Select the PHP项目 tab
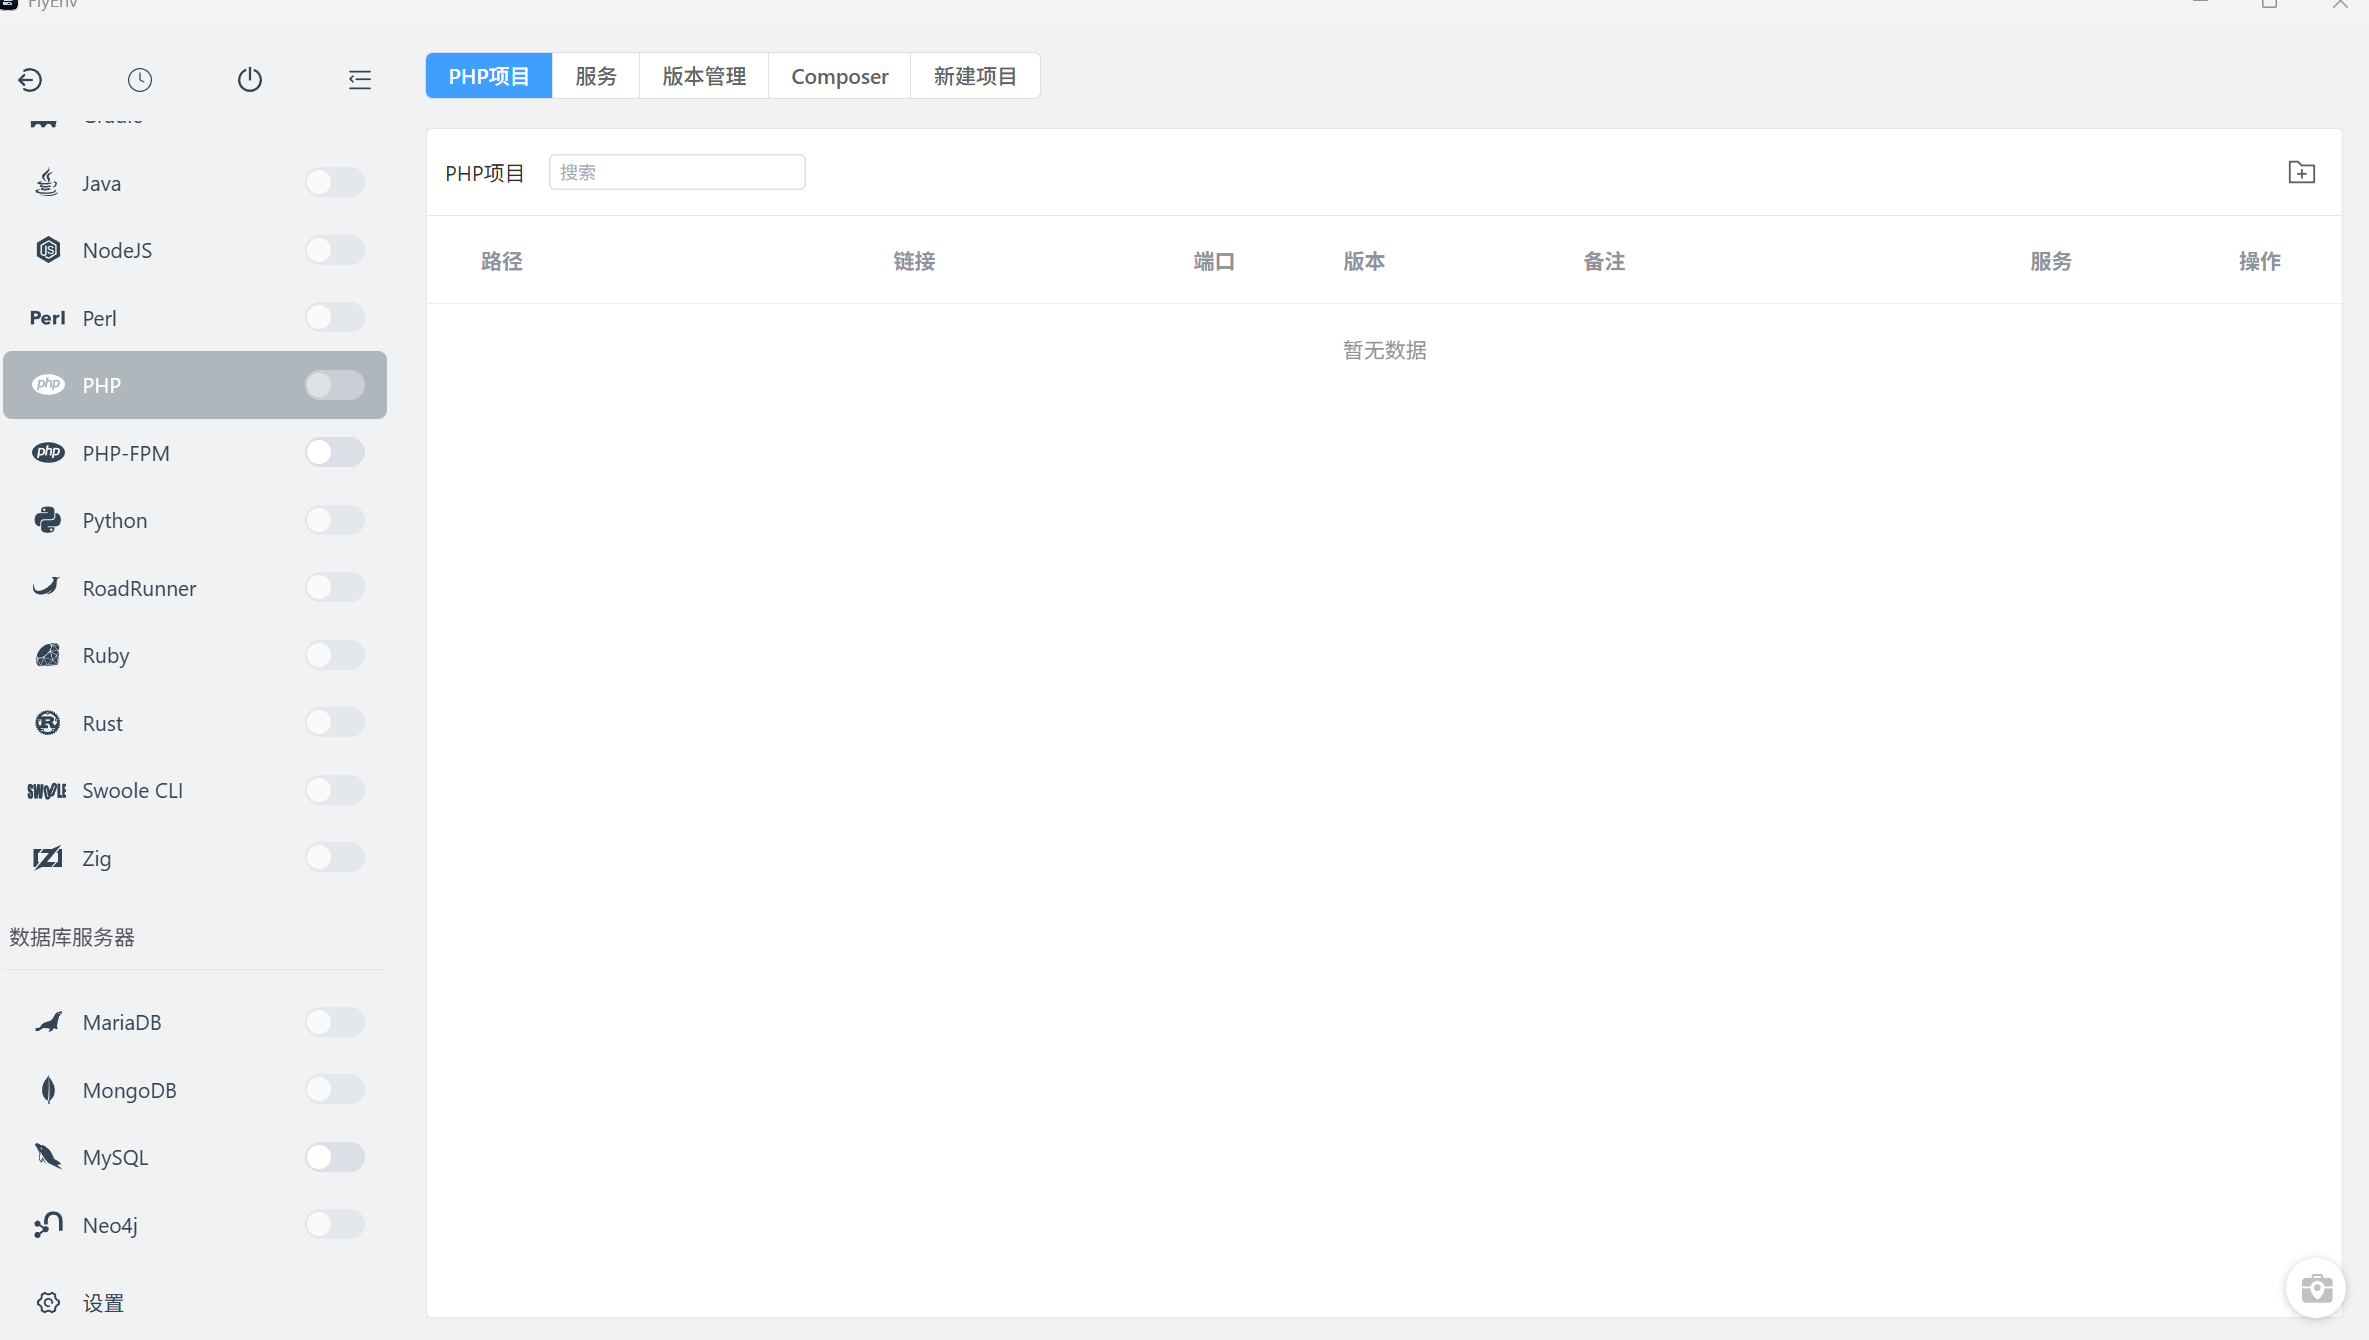This screenshot has width=2369, height=1340. click(x=489, y=76)
